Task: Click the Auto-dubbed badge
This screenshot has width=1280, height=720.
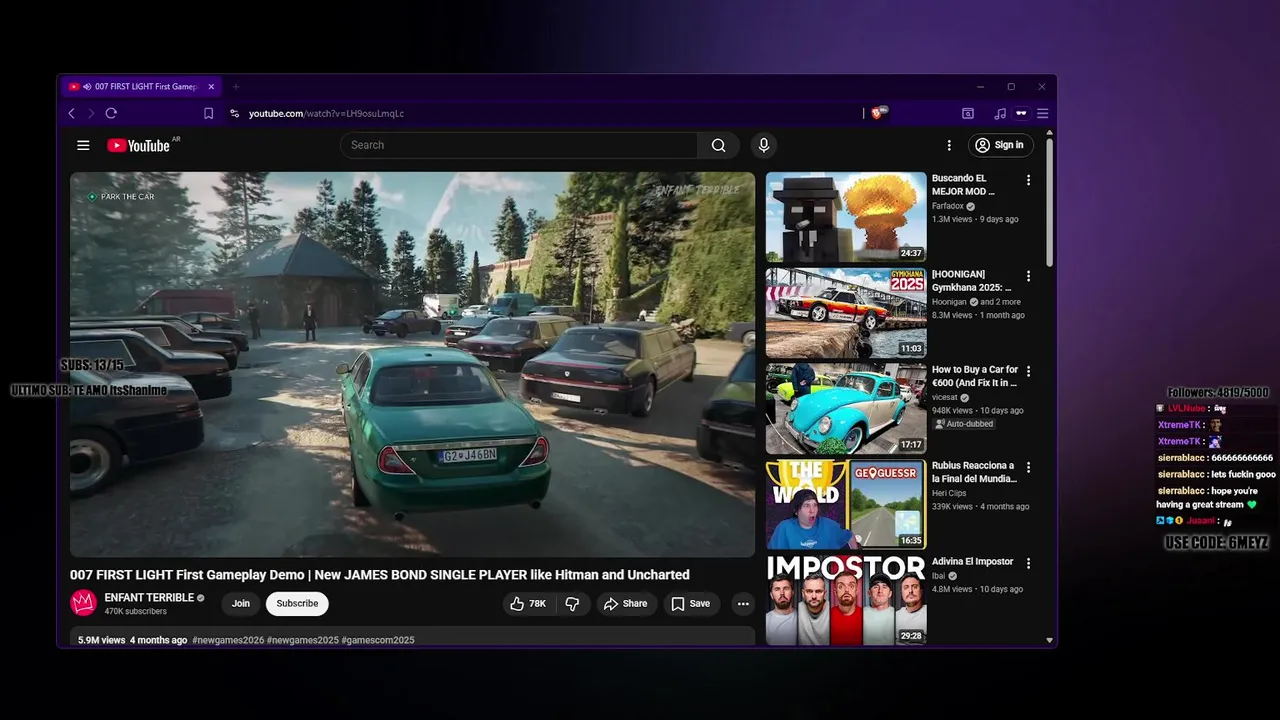Action: (x=963, y=424)
